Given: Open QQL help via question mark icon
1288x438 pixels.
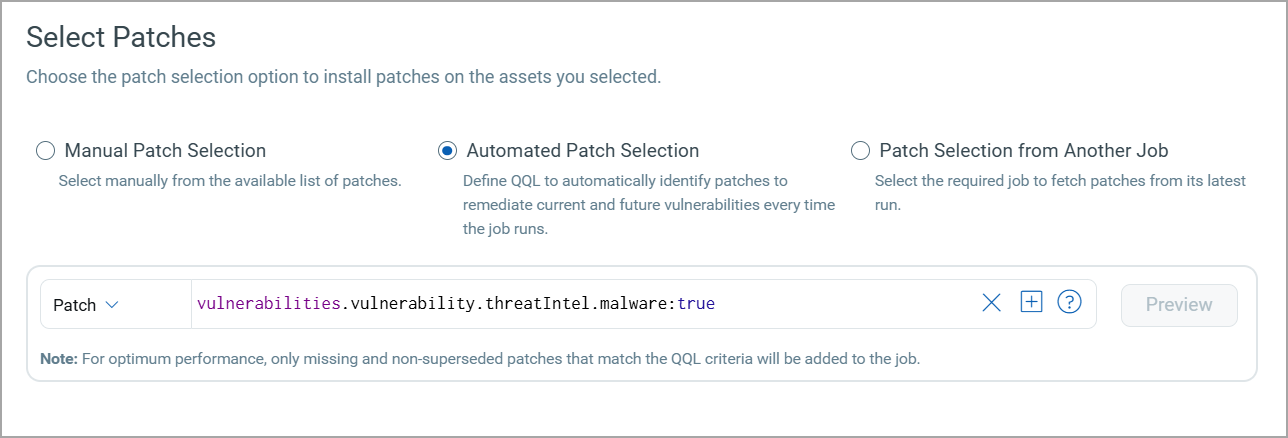Looking at the screenshot, I should tap(1069, 302).
